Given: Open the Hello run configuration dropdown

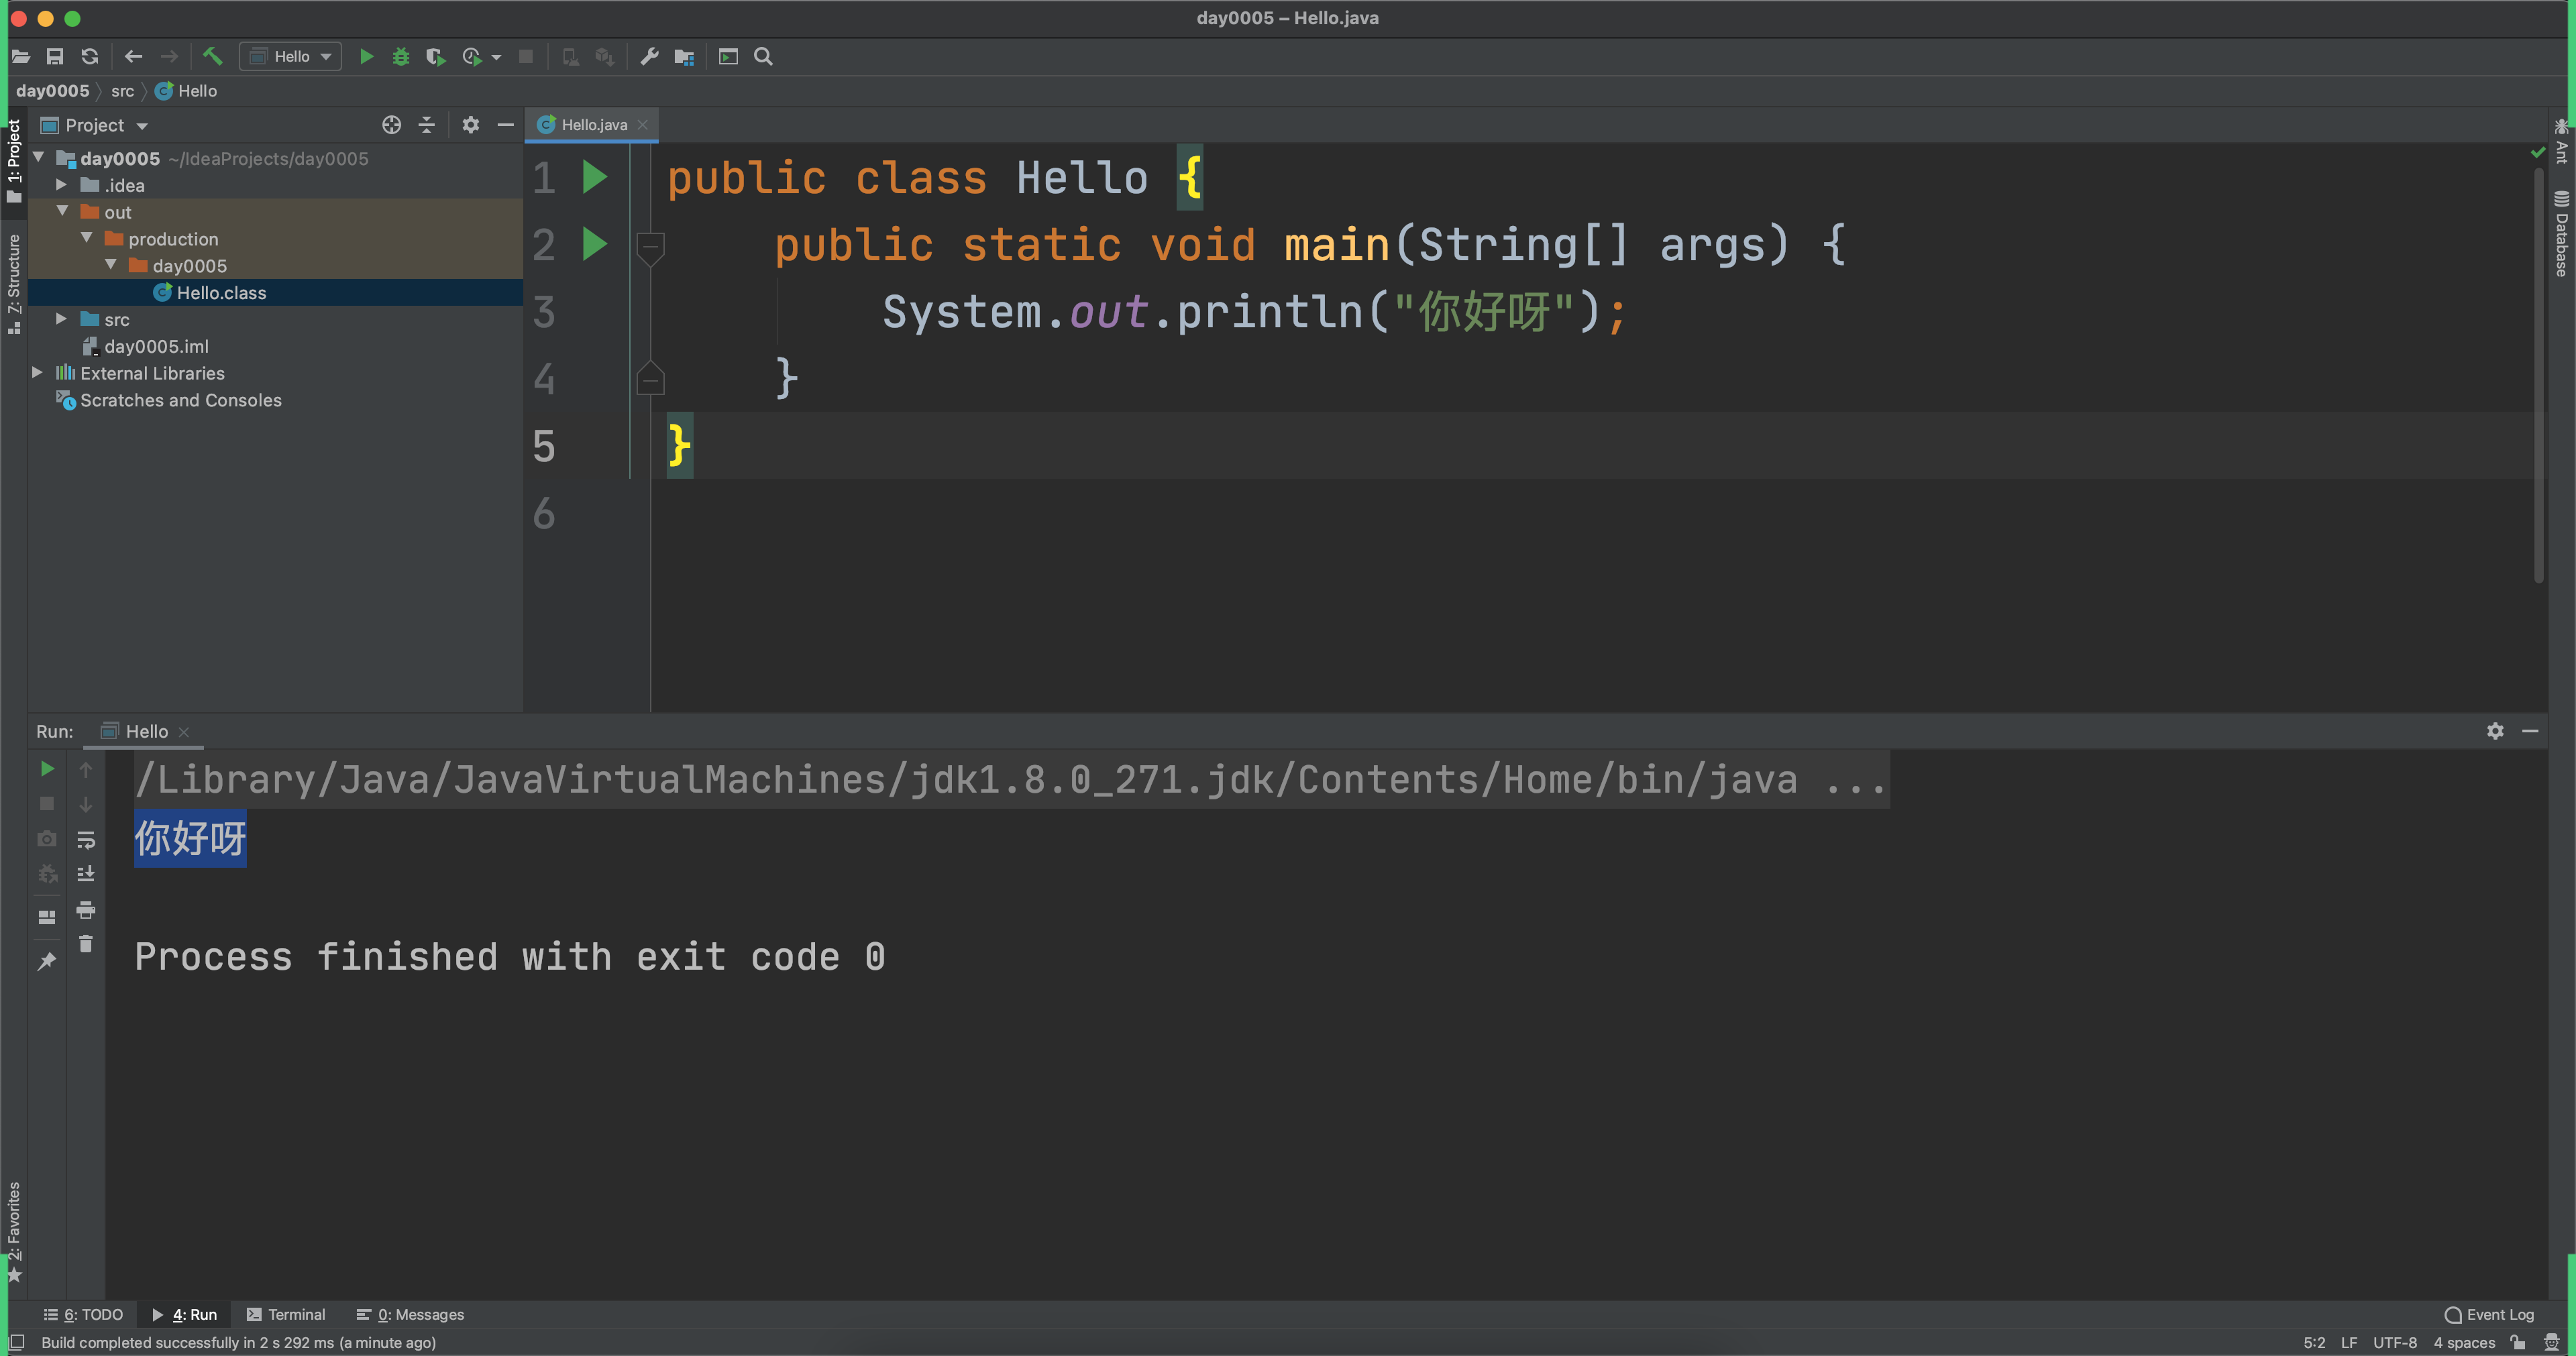Looking at the screenshot, I should (x=291, y=56).
